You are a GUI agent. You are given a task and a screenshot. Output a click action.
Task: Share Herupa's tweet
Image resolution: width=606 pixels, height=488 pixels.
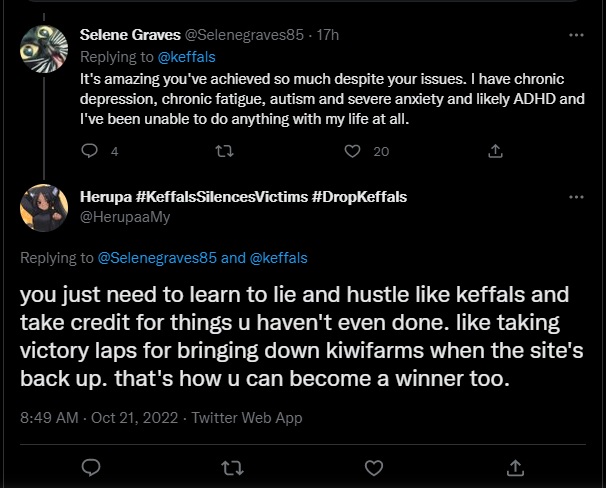(x=516, y=467)
